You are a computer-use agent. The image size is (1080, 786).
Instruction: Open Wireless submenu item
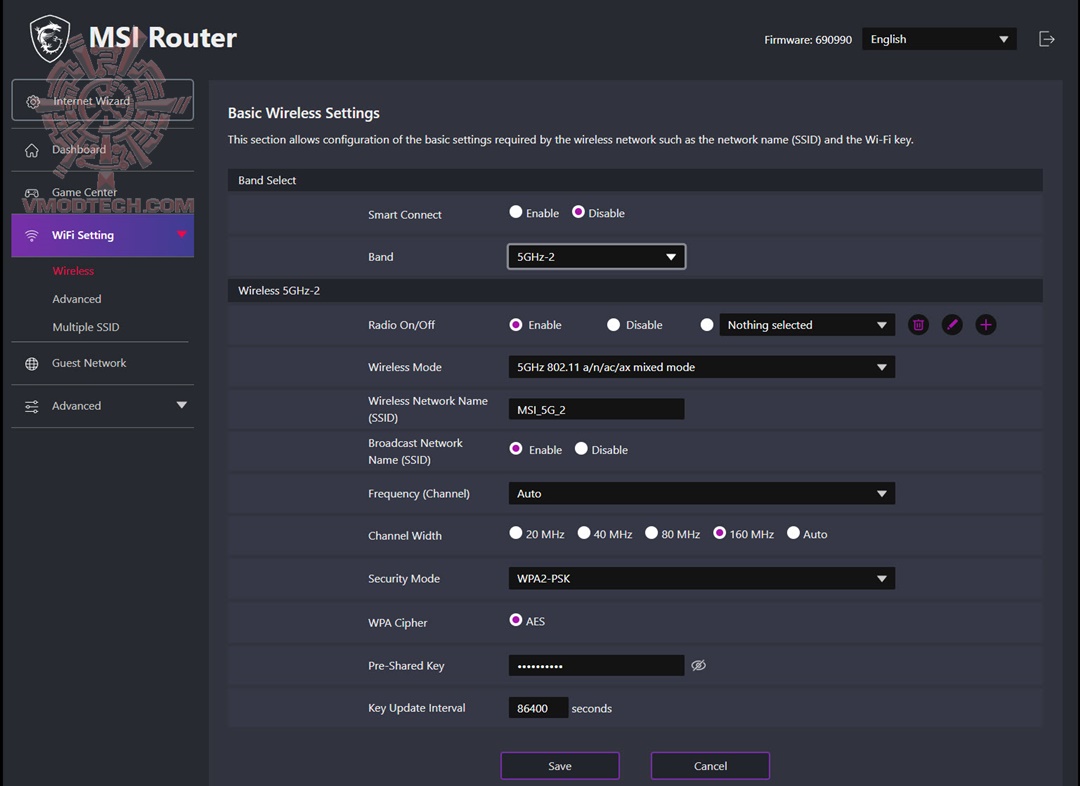[73, 271]
